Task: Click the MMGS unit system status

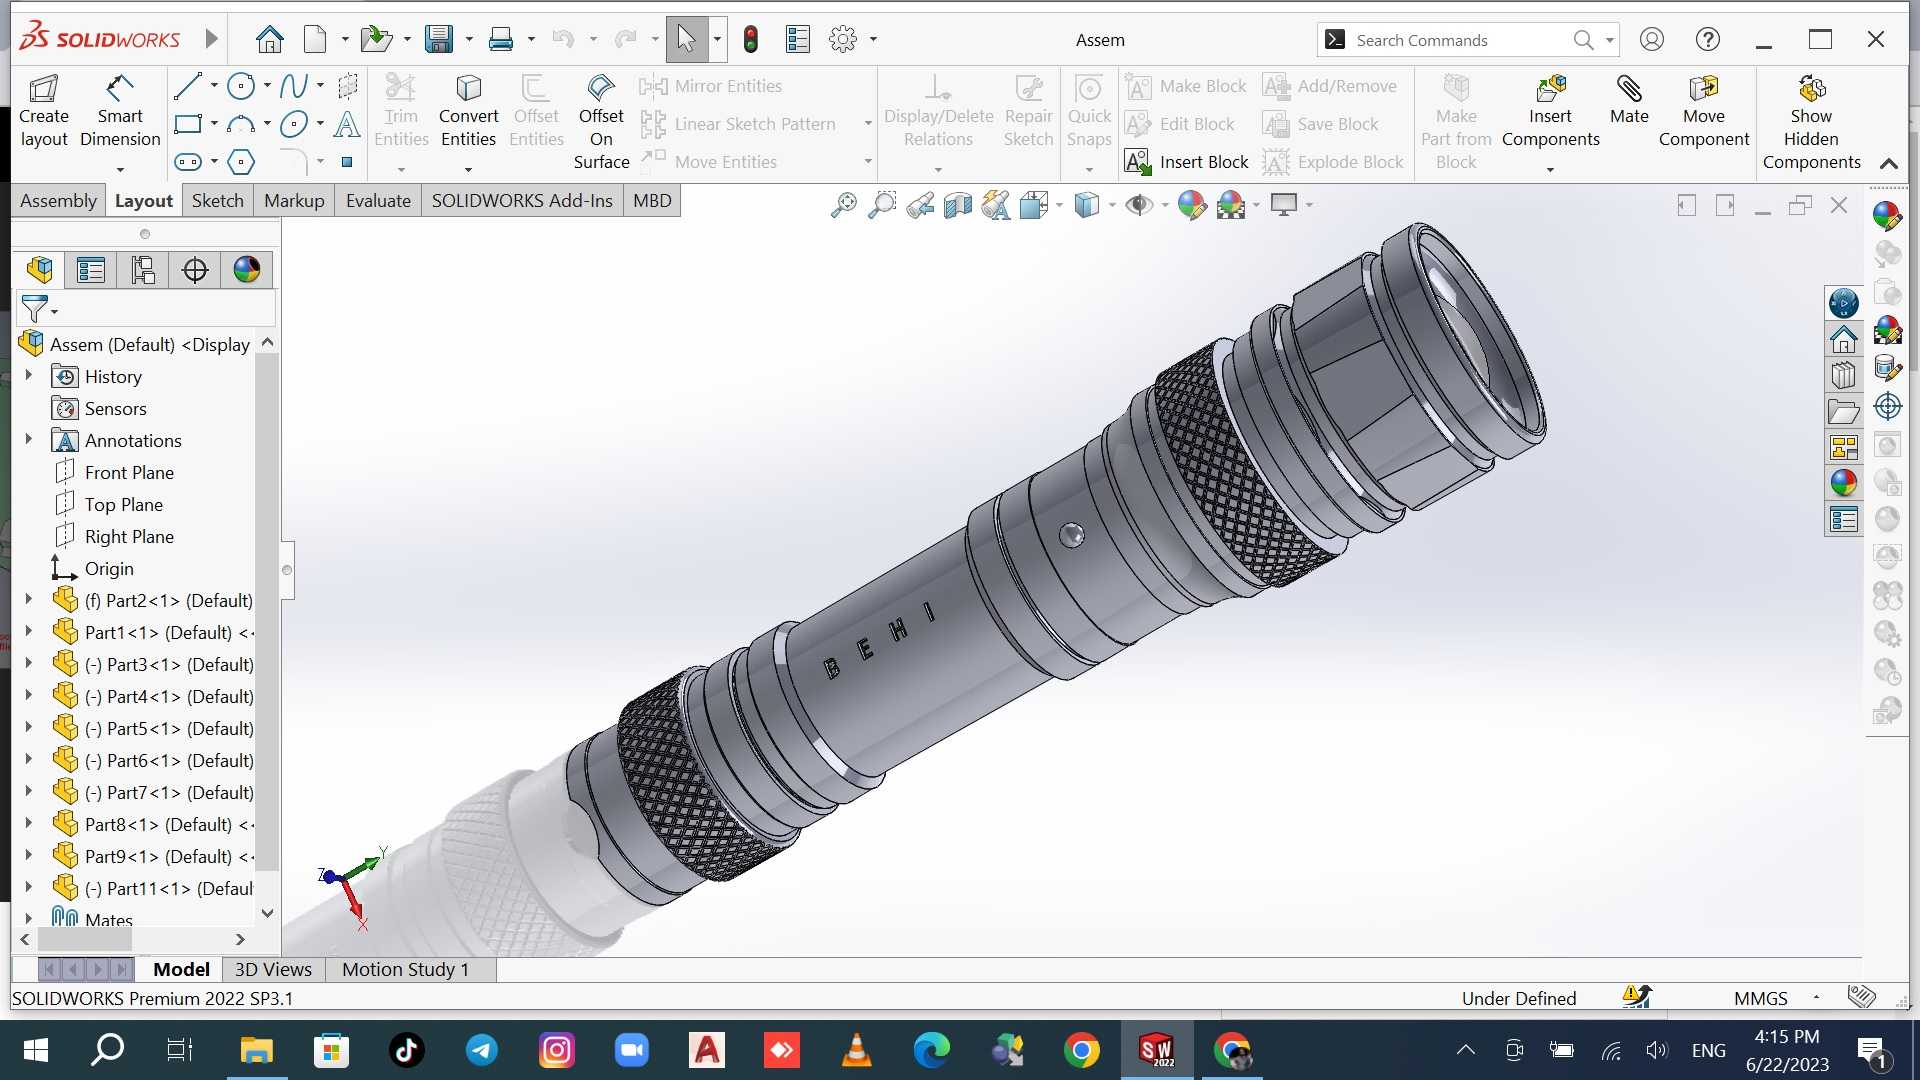Action: [1760, 998]
